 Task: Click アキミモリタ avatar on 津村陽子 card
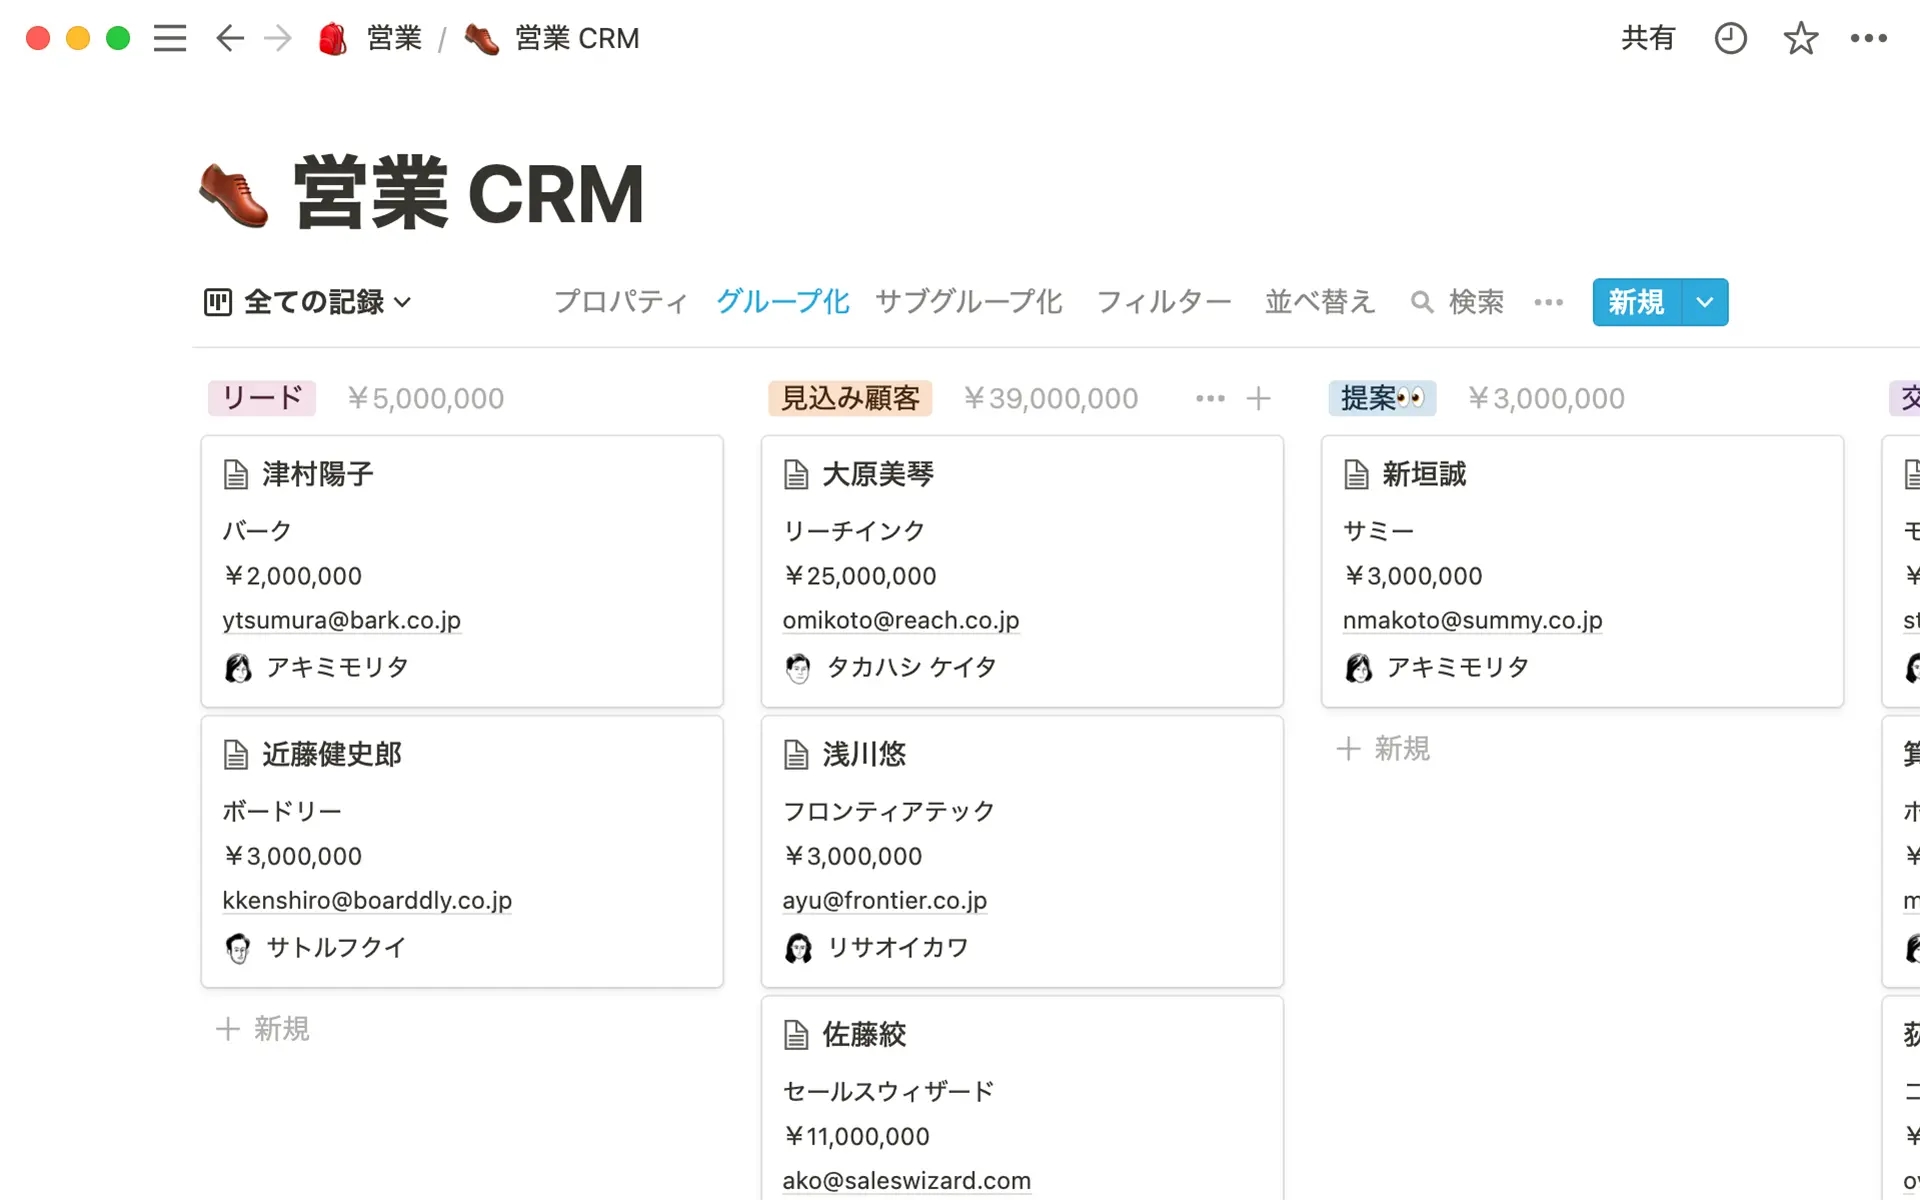click(x=238, y=666)
